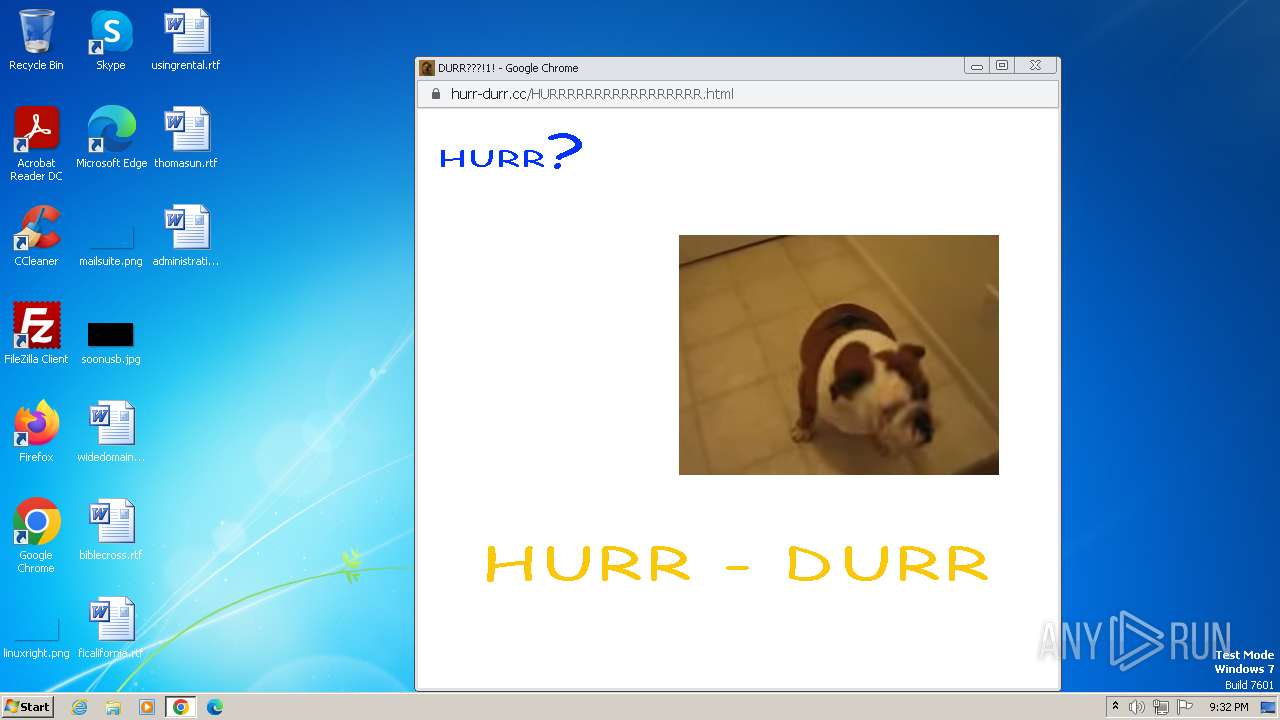Switch to Chrome taskbar button
Screen dimensions: 1280x720
181,707
